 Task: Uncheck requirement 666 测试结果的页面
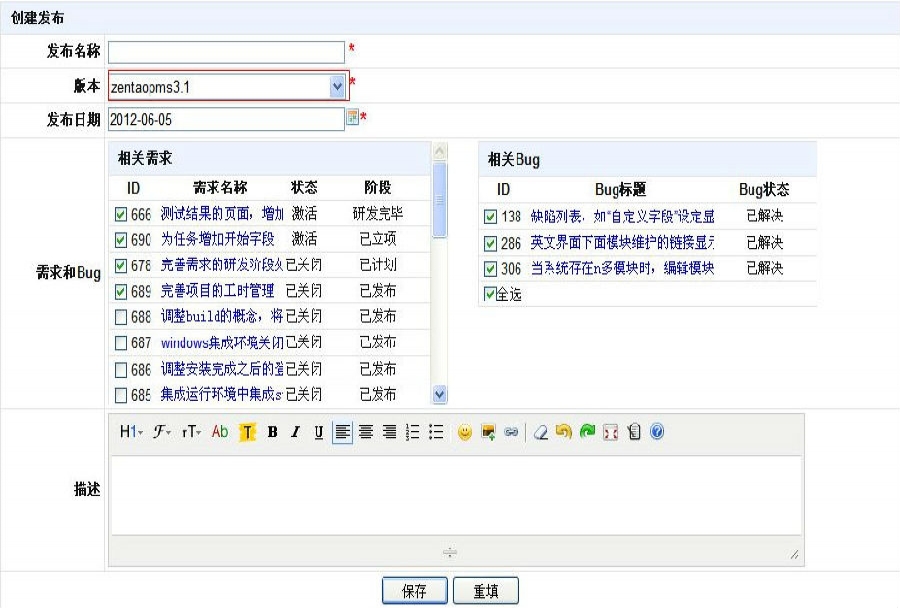coord(120,213)
